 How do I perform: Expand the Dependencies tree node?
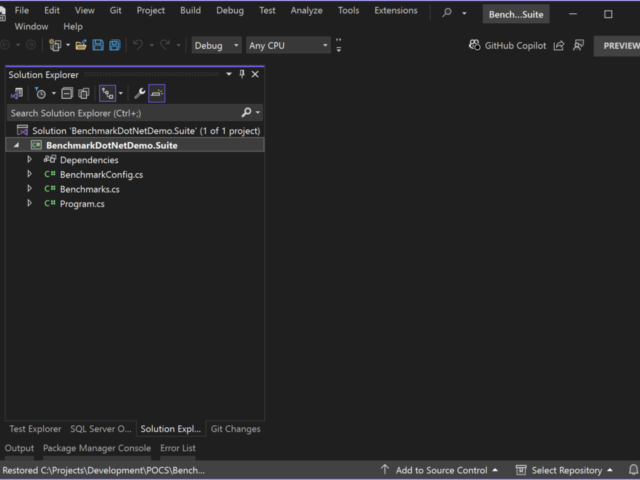tap(30, 160)
